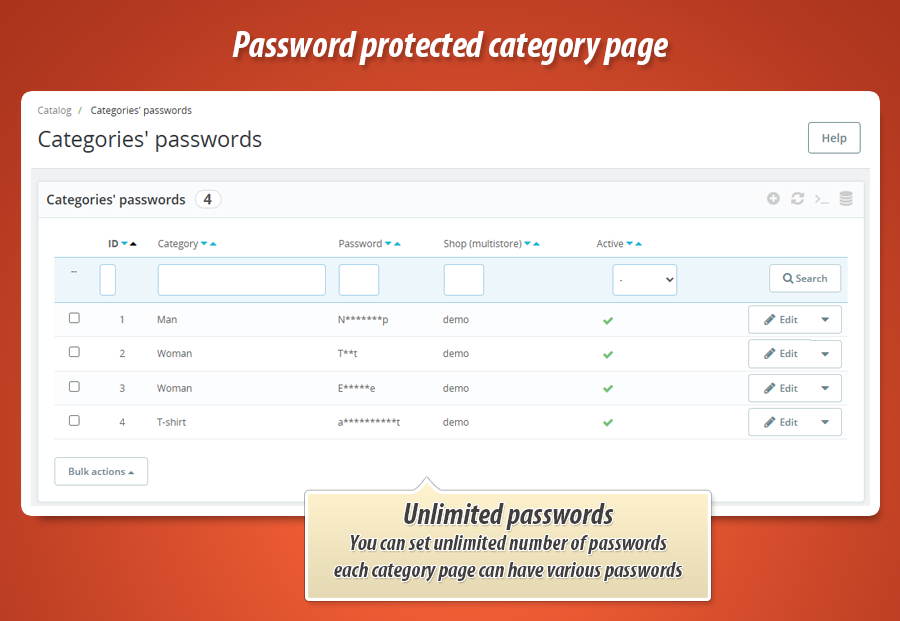Open the Catalog breadcrumb link

pos(54,110)
